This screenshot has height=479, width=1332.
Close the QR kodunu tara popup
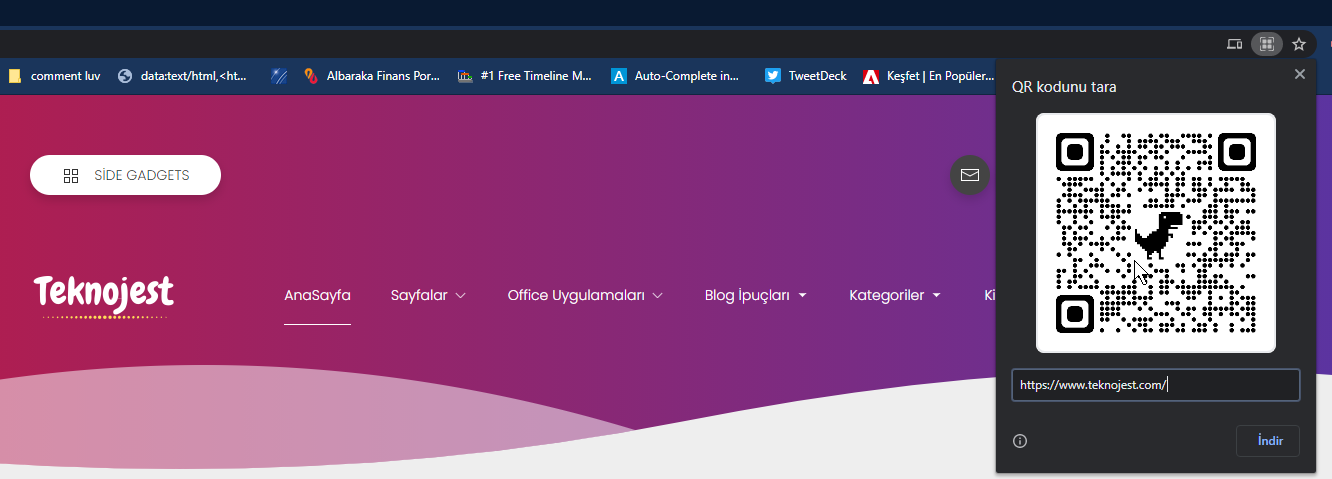coord(1299,74)
